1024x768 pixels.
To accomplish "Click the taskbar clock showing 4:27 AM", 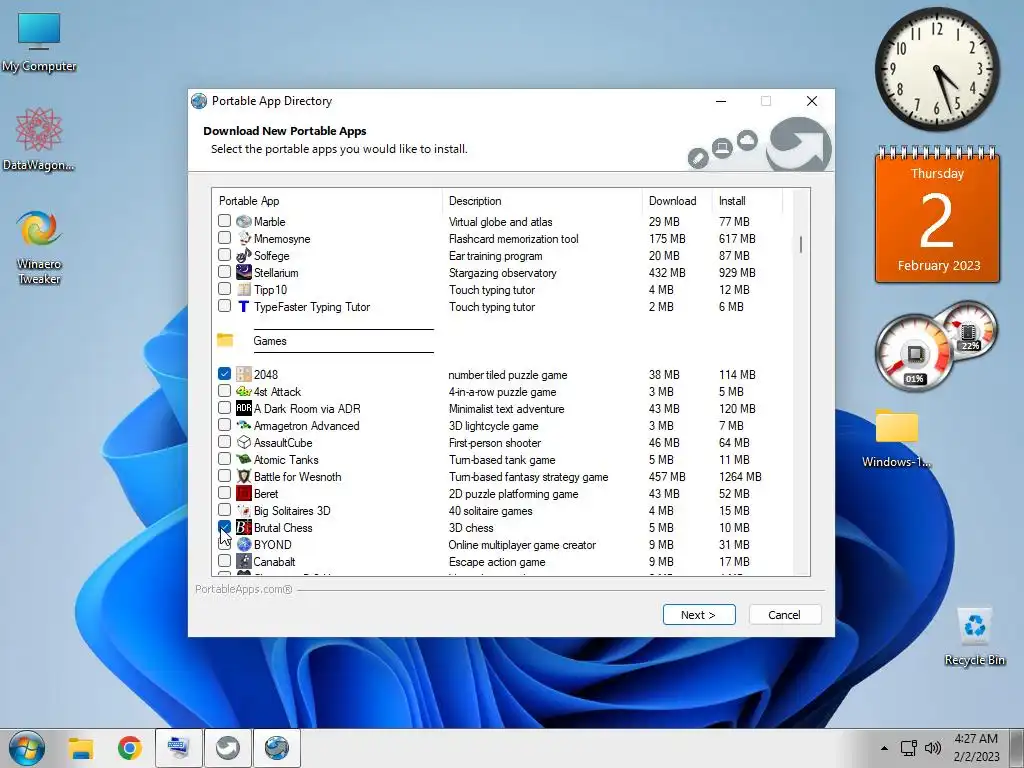I will tap(976, 748).
